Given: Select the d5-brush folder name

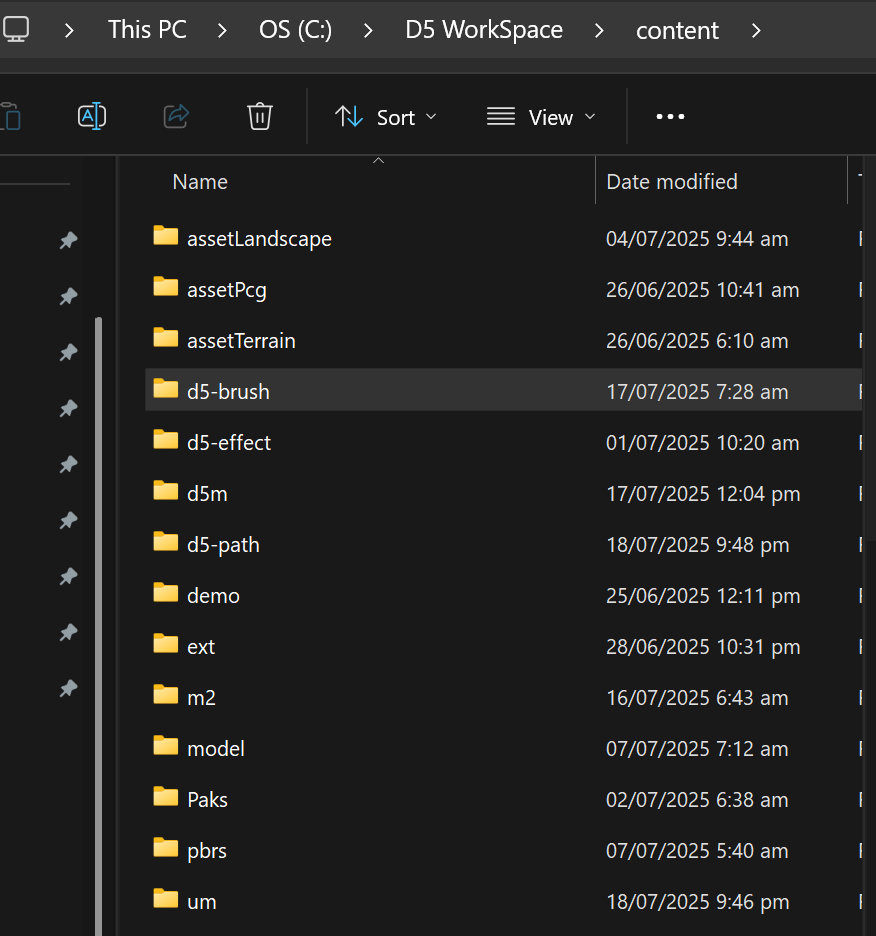Looking at the screenshot, I should pos(228,392).
